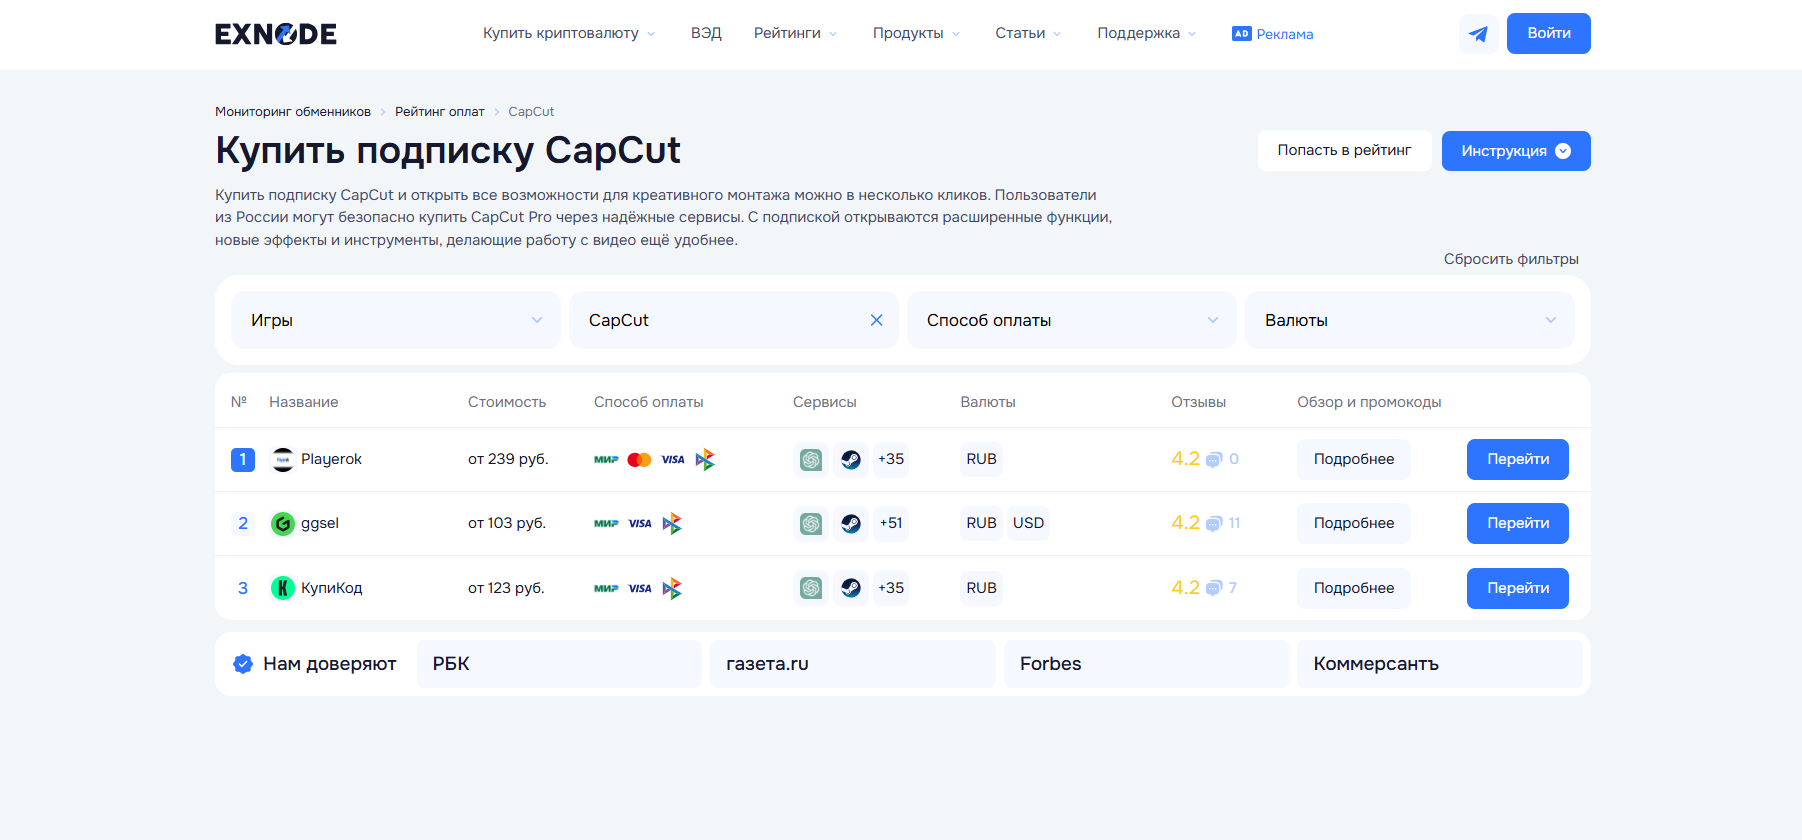Image resolution: width=1802 pixels, height=840 pixels.
Task: Click Перейти button for ggsel
Action: click(1517, 523)
